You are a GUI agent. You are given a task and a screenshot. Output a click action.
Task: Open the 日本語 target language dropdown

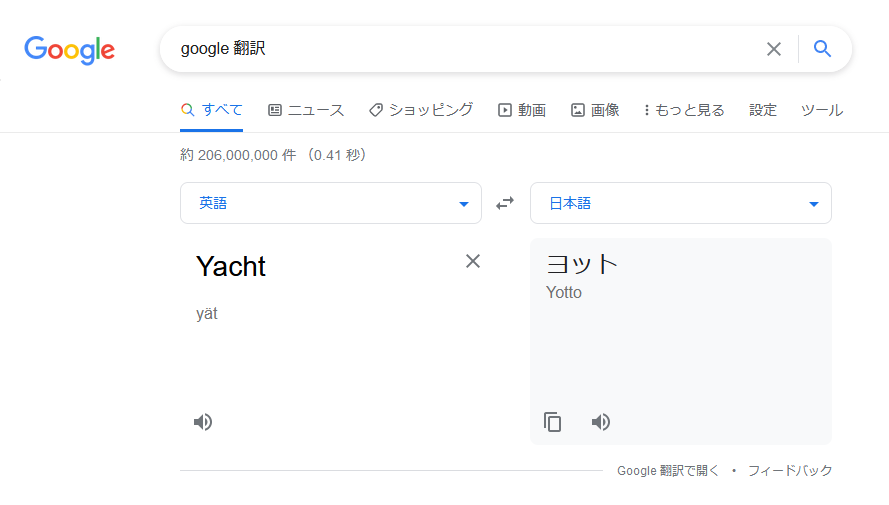click(x=680, y=203)
